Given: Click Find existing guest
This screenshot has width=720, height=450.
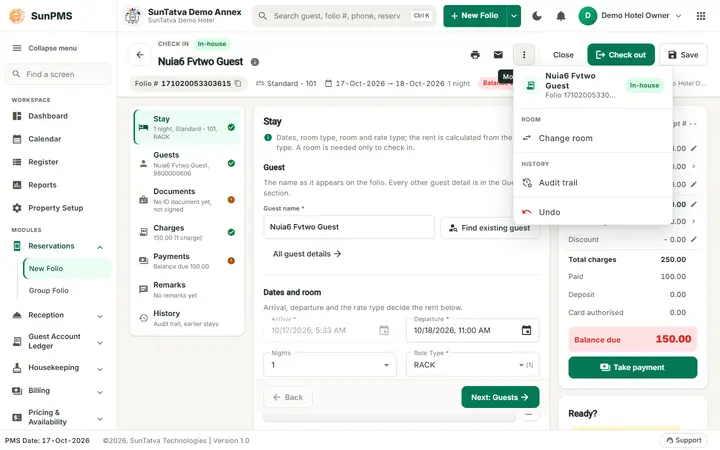Looking at the screenshot, I should tap(489, 228).
